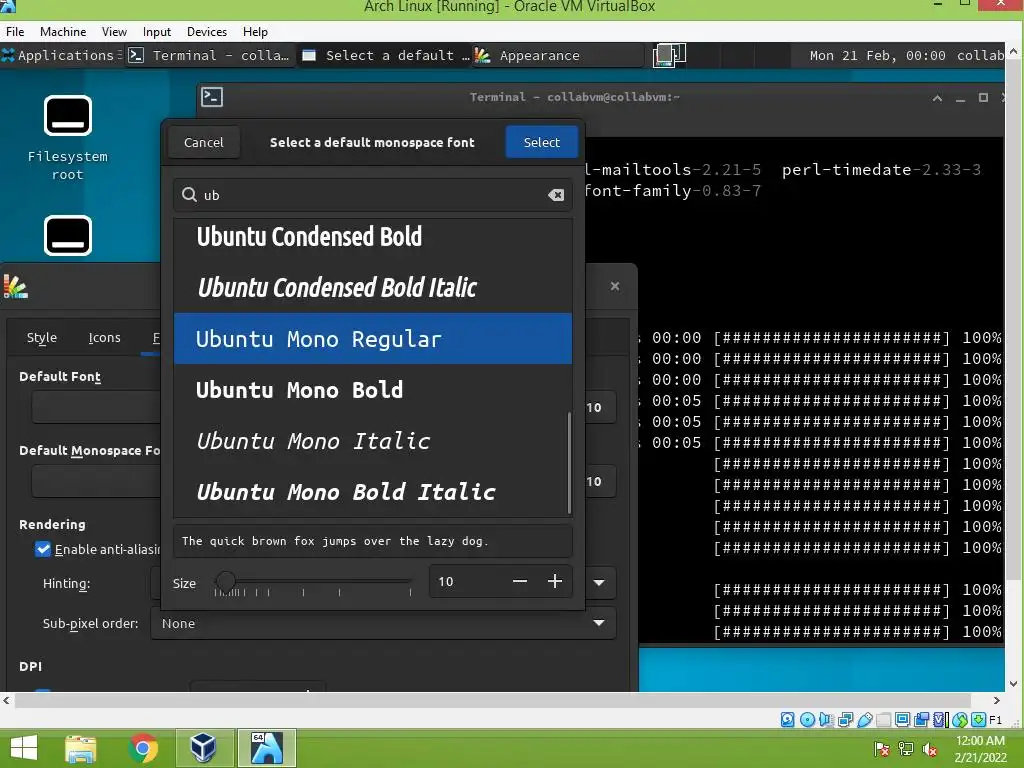Open Action Center flag icon in tray
The height and width of the screenshot is (768, 1024).
pos(882,749)
